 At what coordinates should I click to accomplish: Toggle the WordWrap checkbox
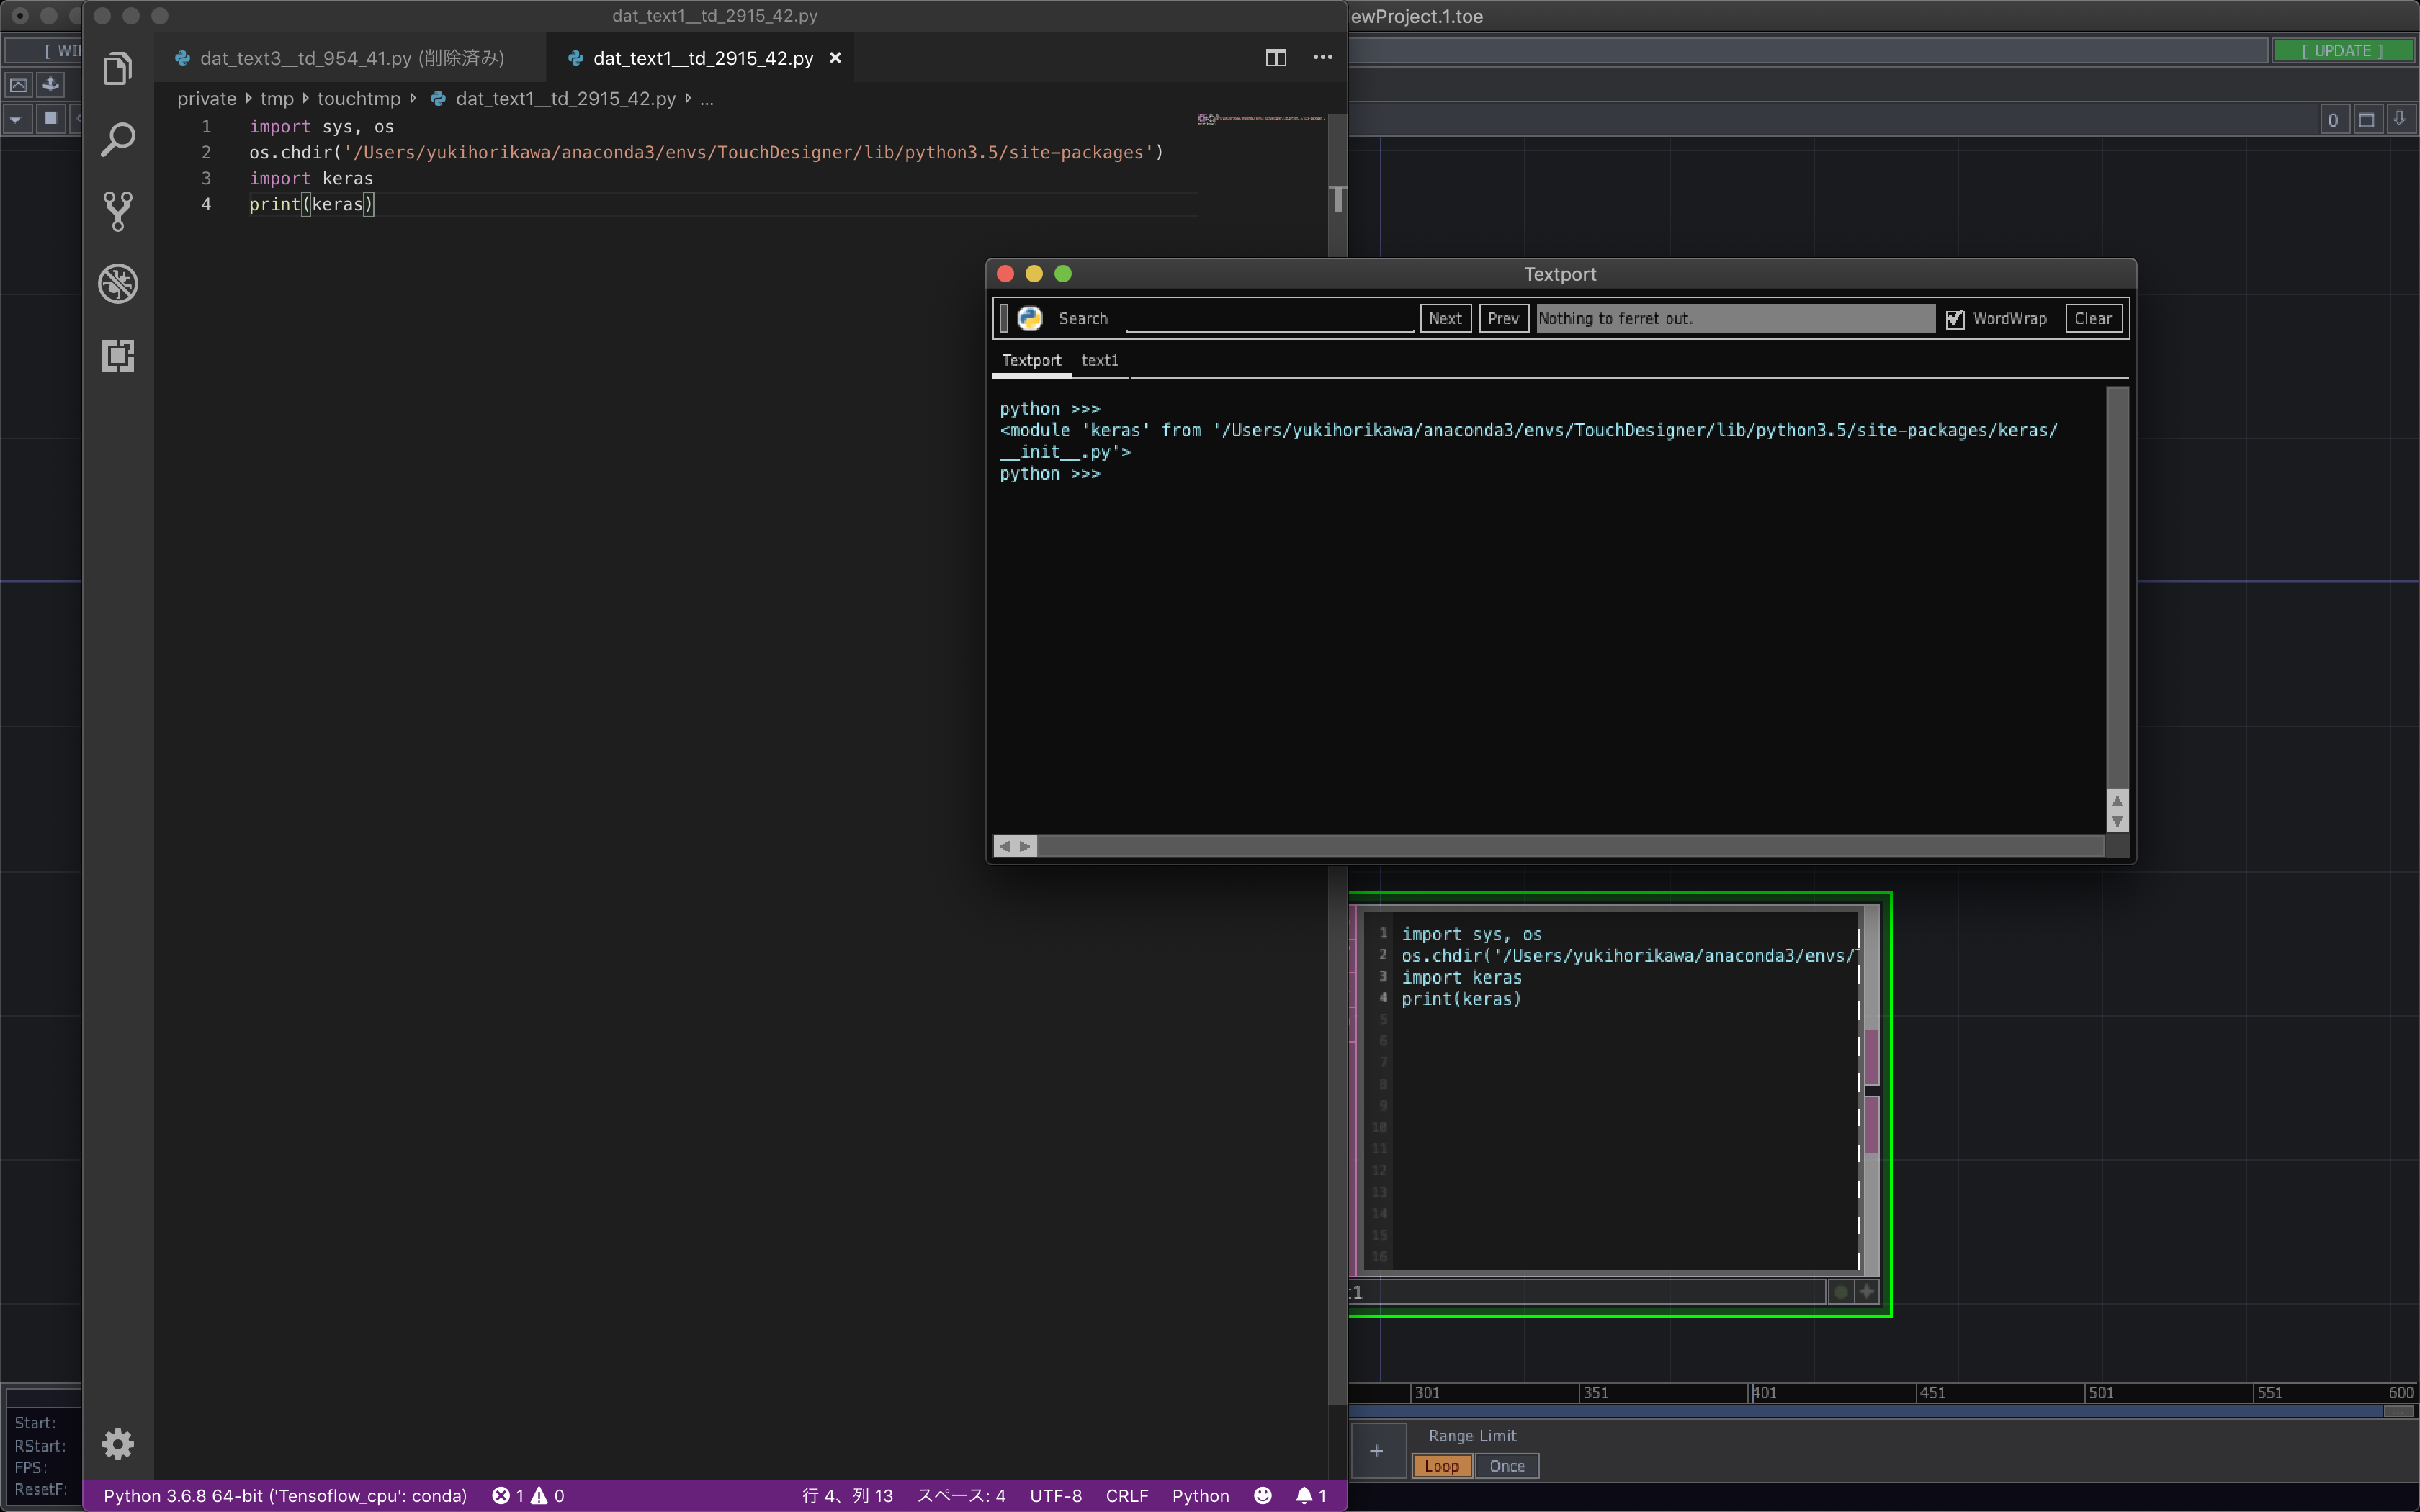coord(1954,319)
